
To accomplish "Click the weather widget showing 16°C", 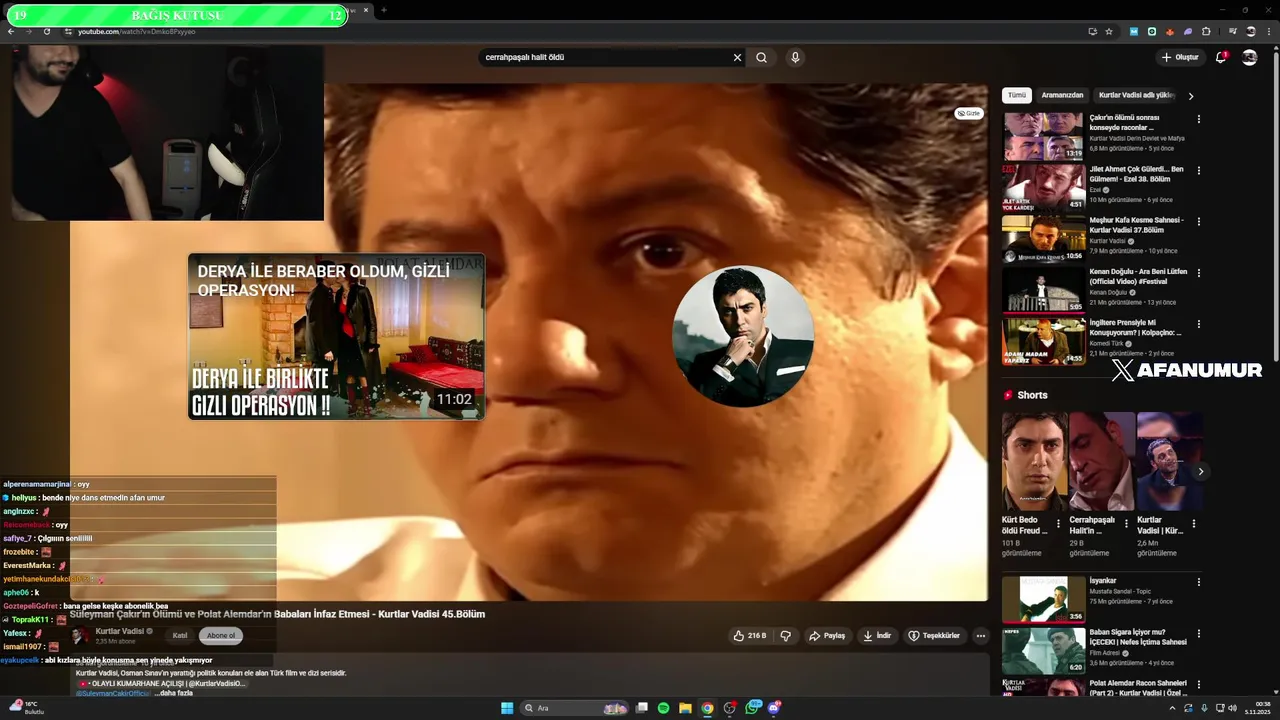I will coord(25,708).
